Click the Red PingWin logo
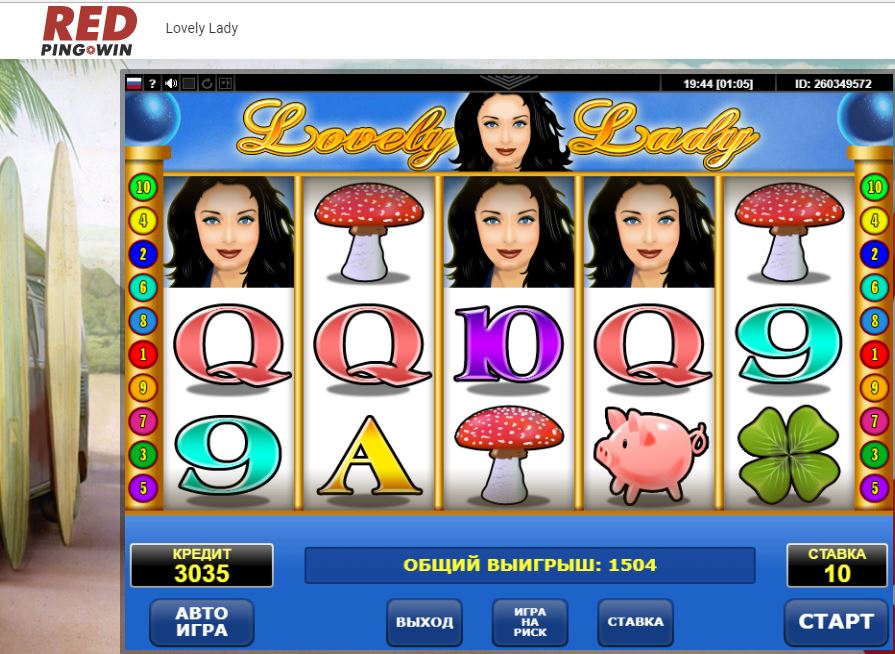 point(89,31)
